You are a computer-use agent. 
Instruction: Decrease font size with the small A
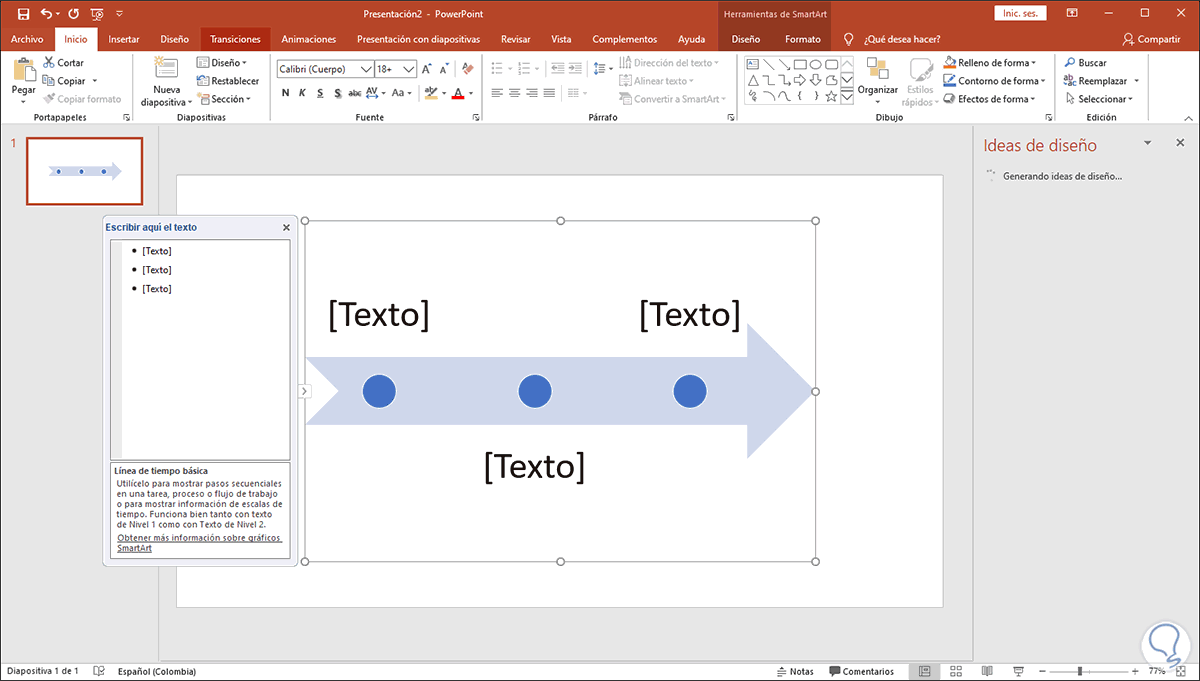coord(445,69)
